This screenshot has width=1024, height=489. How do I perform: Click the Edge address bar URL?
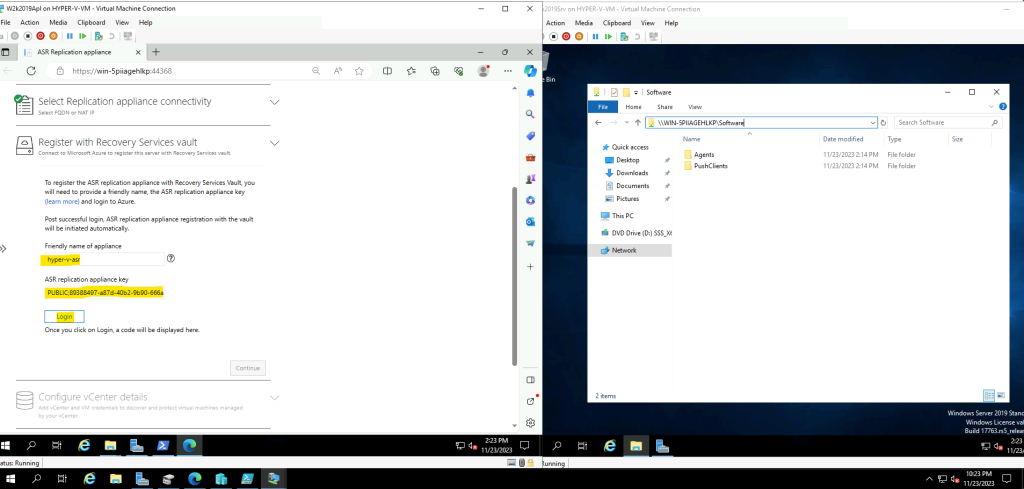(122, 71)
